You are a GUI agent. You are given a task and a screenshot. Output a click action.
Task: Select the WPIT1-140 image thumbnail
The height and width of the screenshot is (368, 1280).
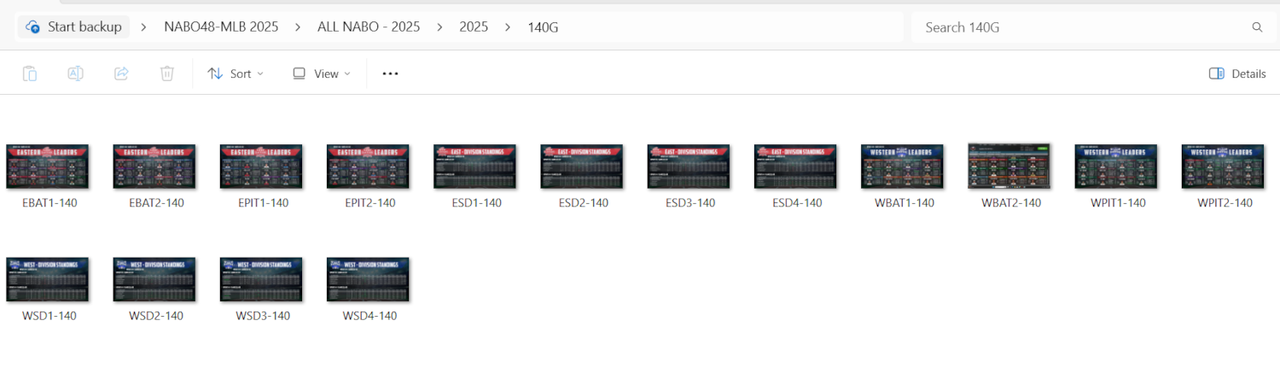pos(1116,166)
